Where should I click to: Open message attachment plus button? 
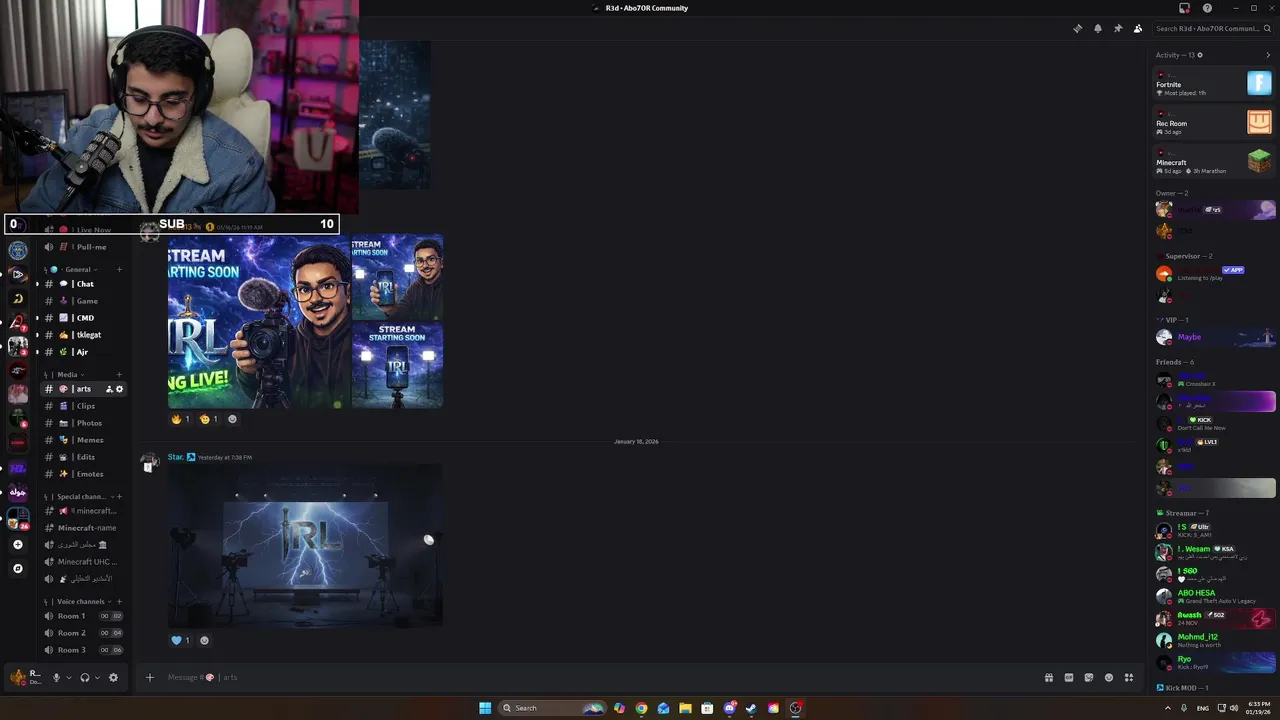(150, 677)
